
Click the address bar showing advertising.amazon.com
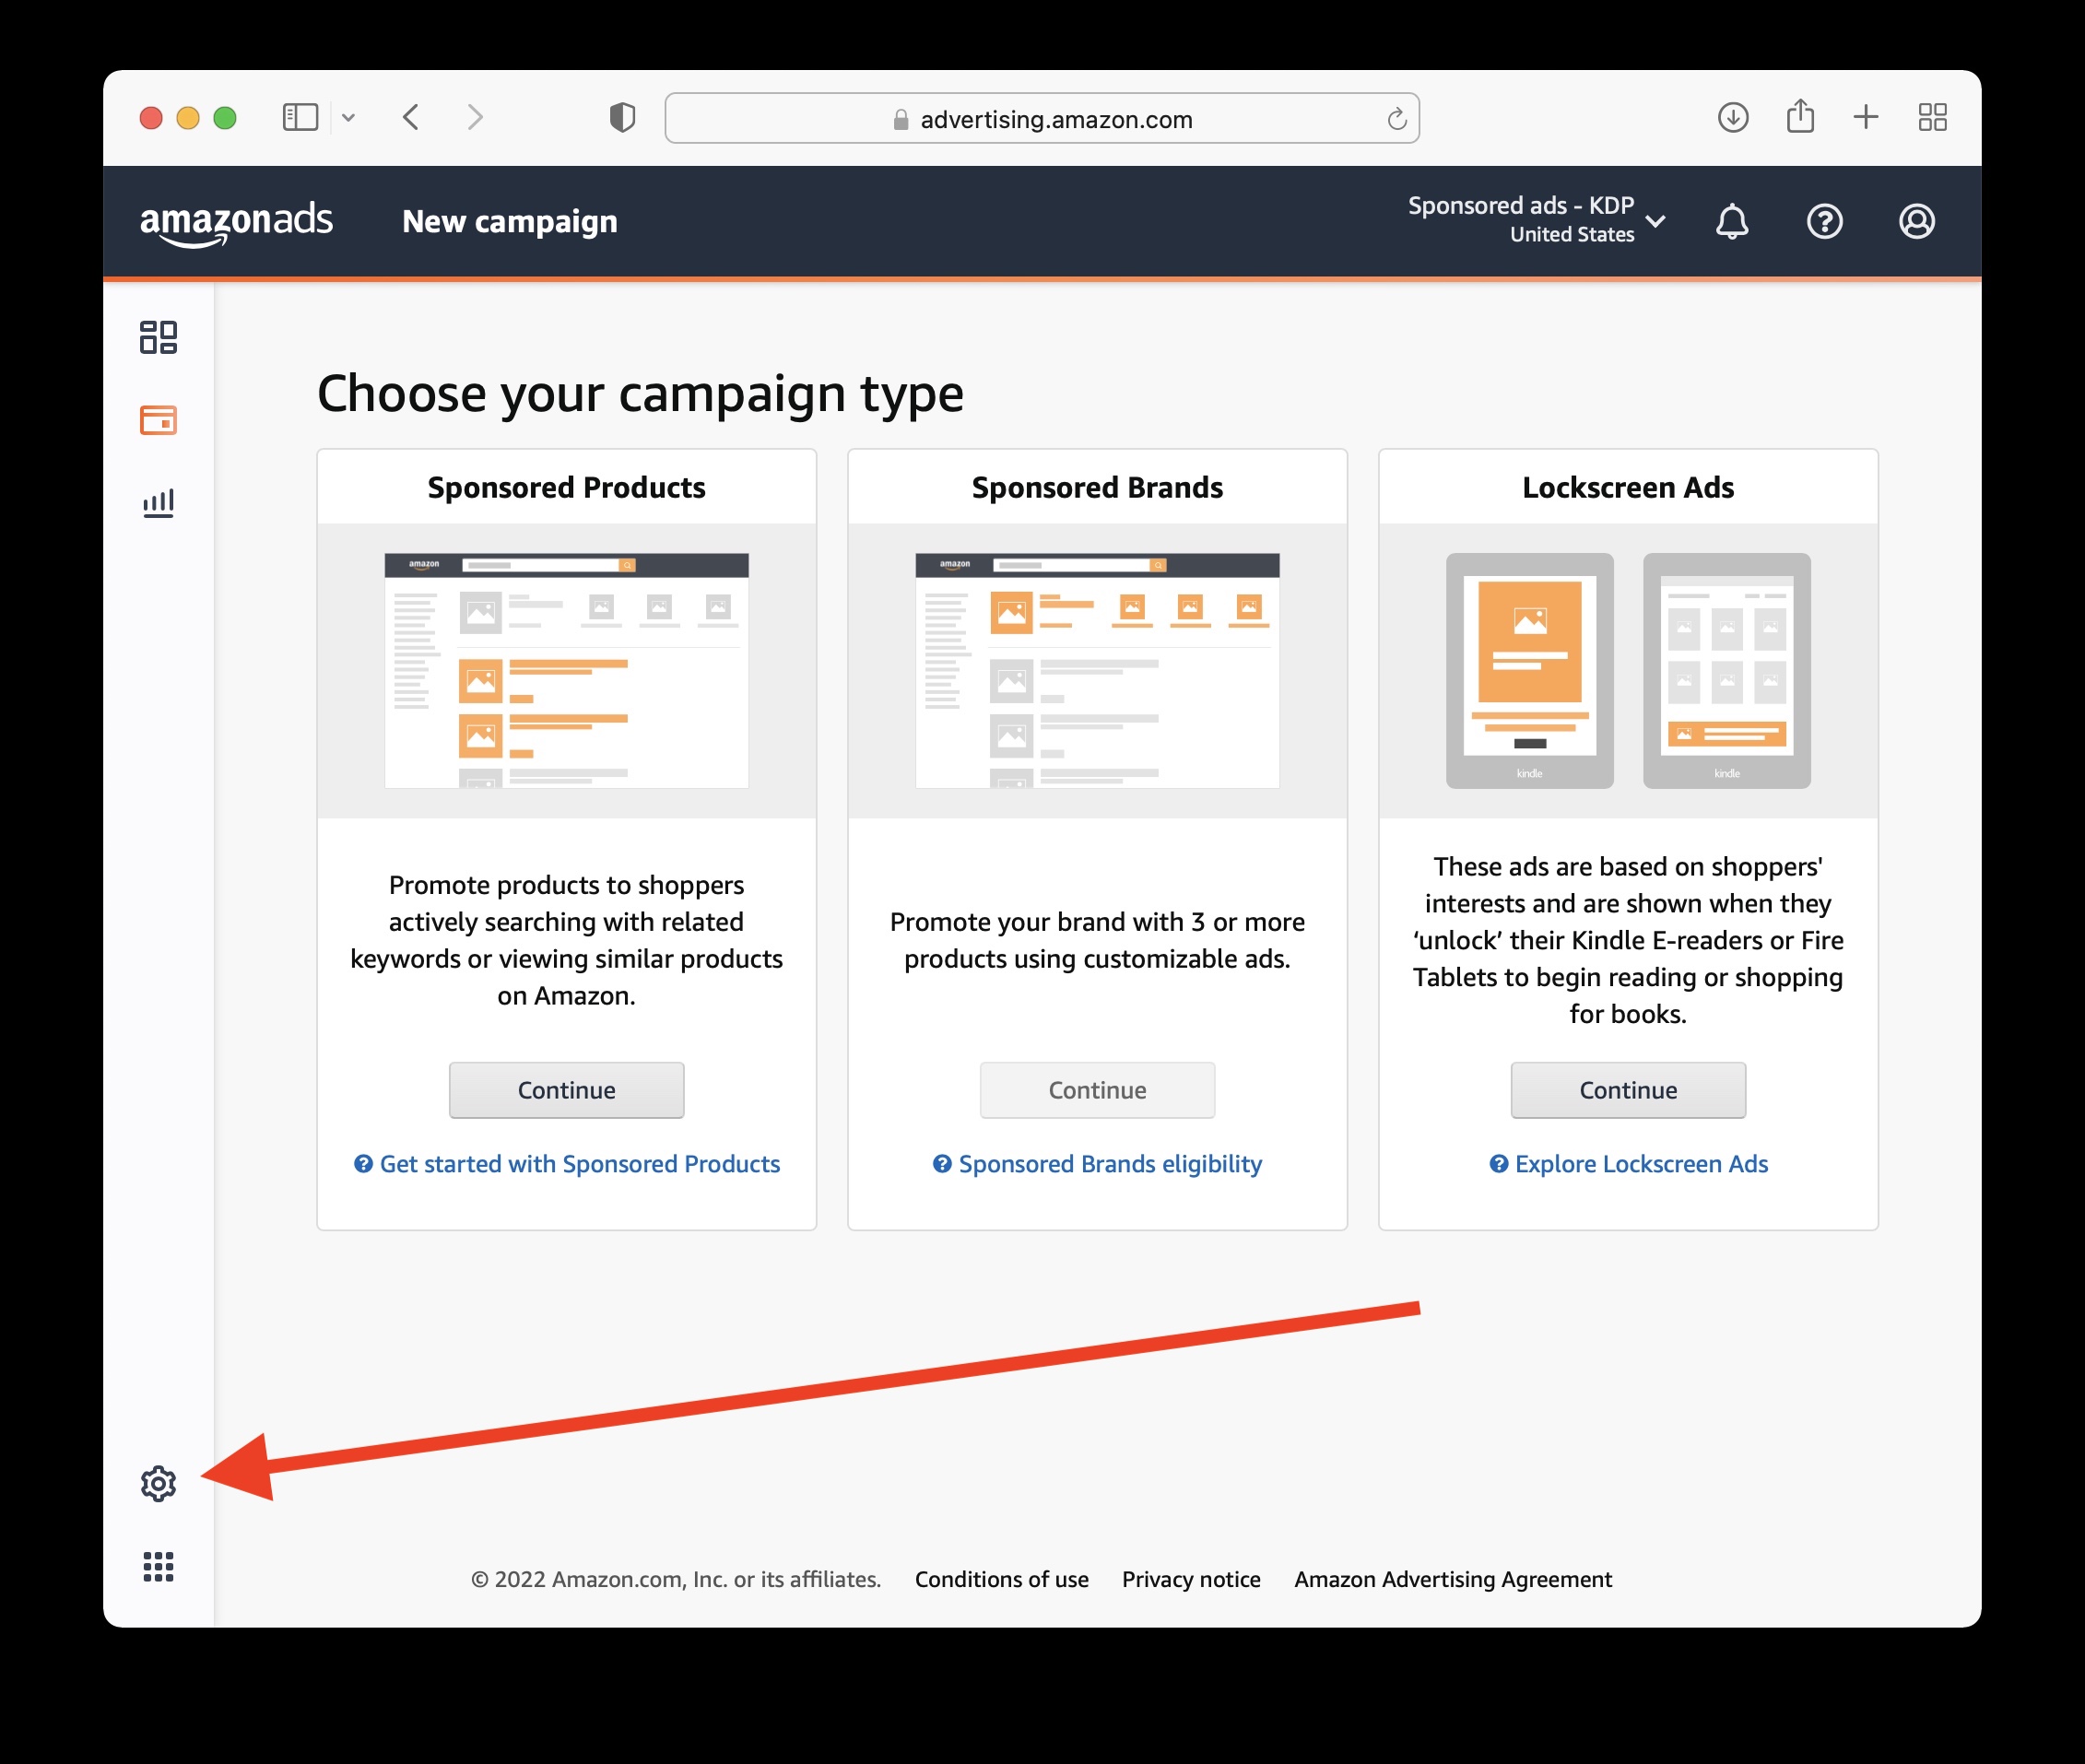click(x=1042, y=118)
